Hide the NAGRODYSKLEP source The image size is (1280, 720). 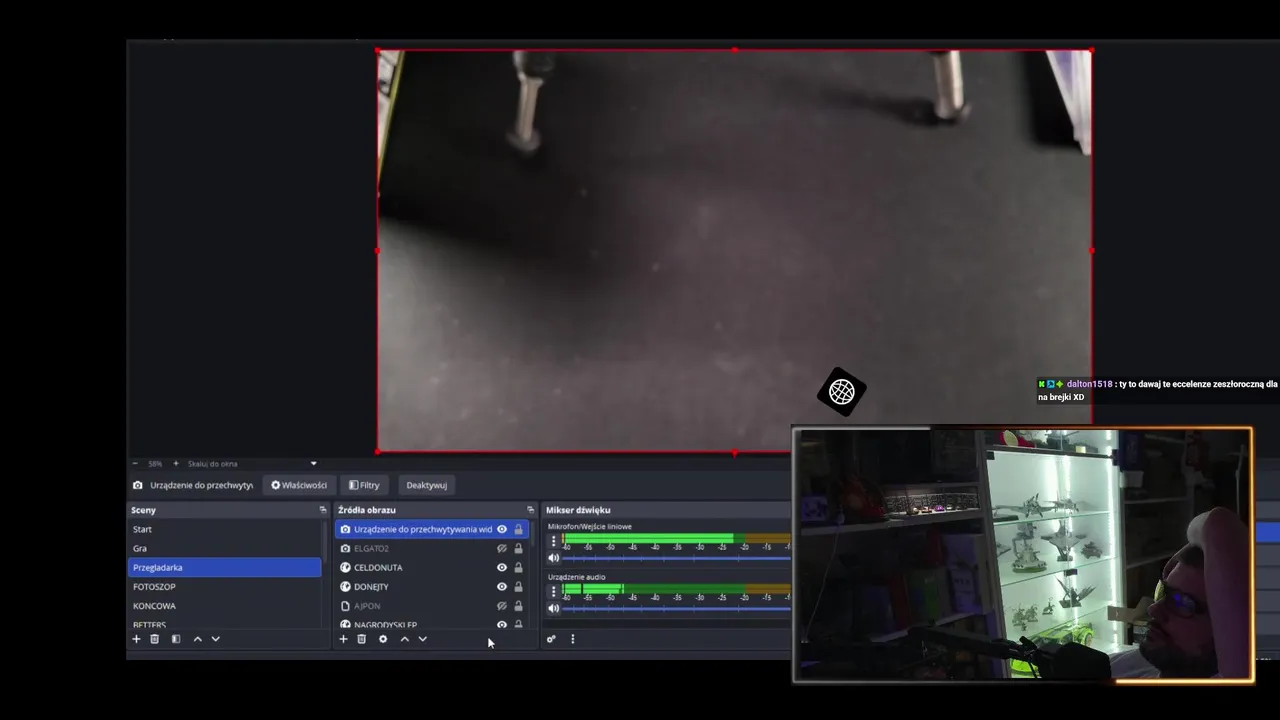click(502, 625)
